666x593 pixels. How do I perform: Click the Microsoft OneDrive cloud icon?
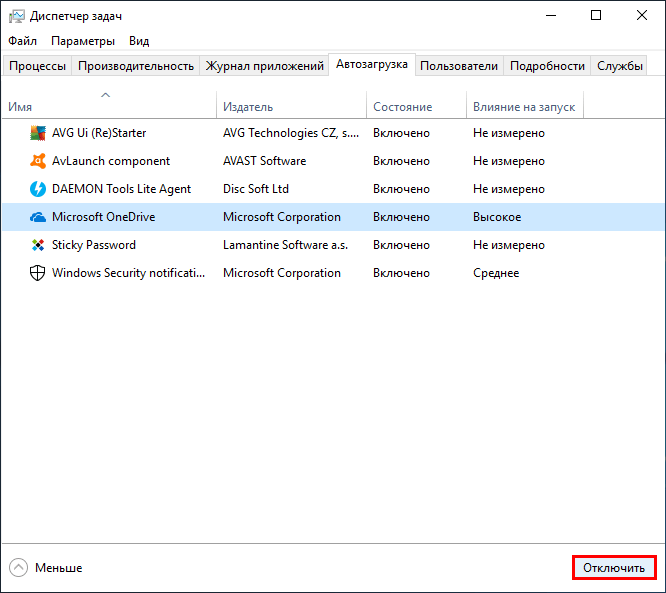pos(38,217)
